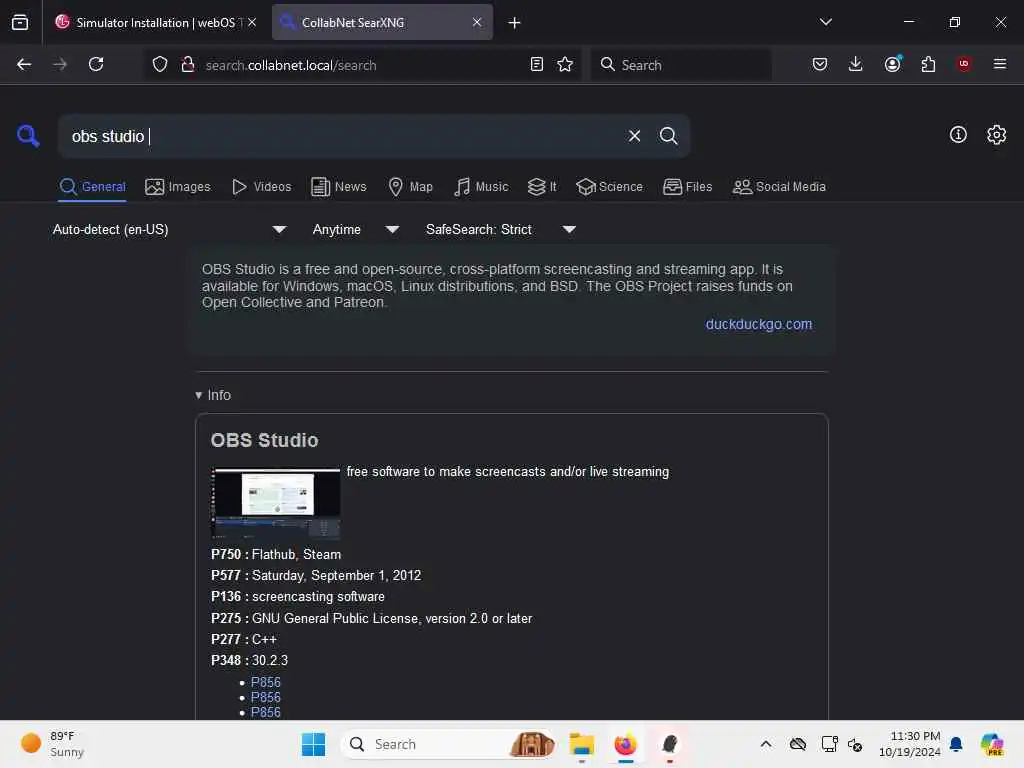
Task: Open the About info icon
Action: coord(958,135)
